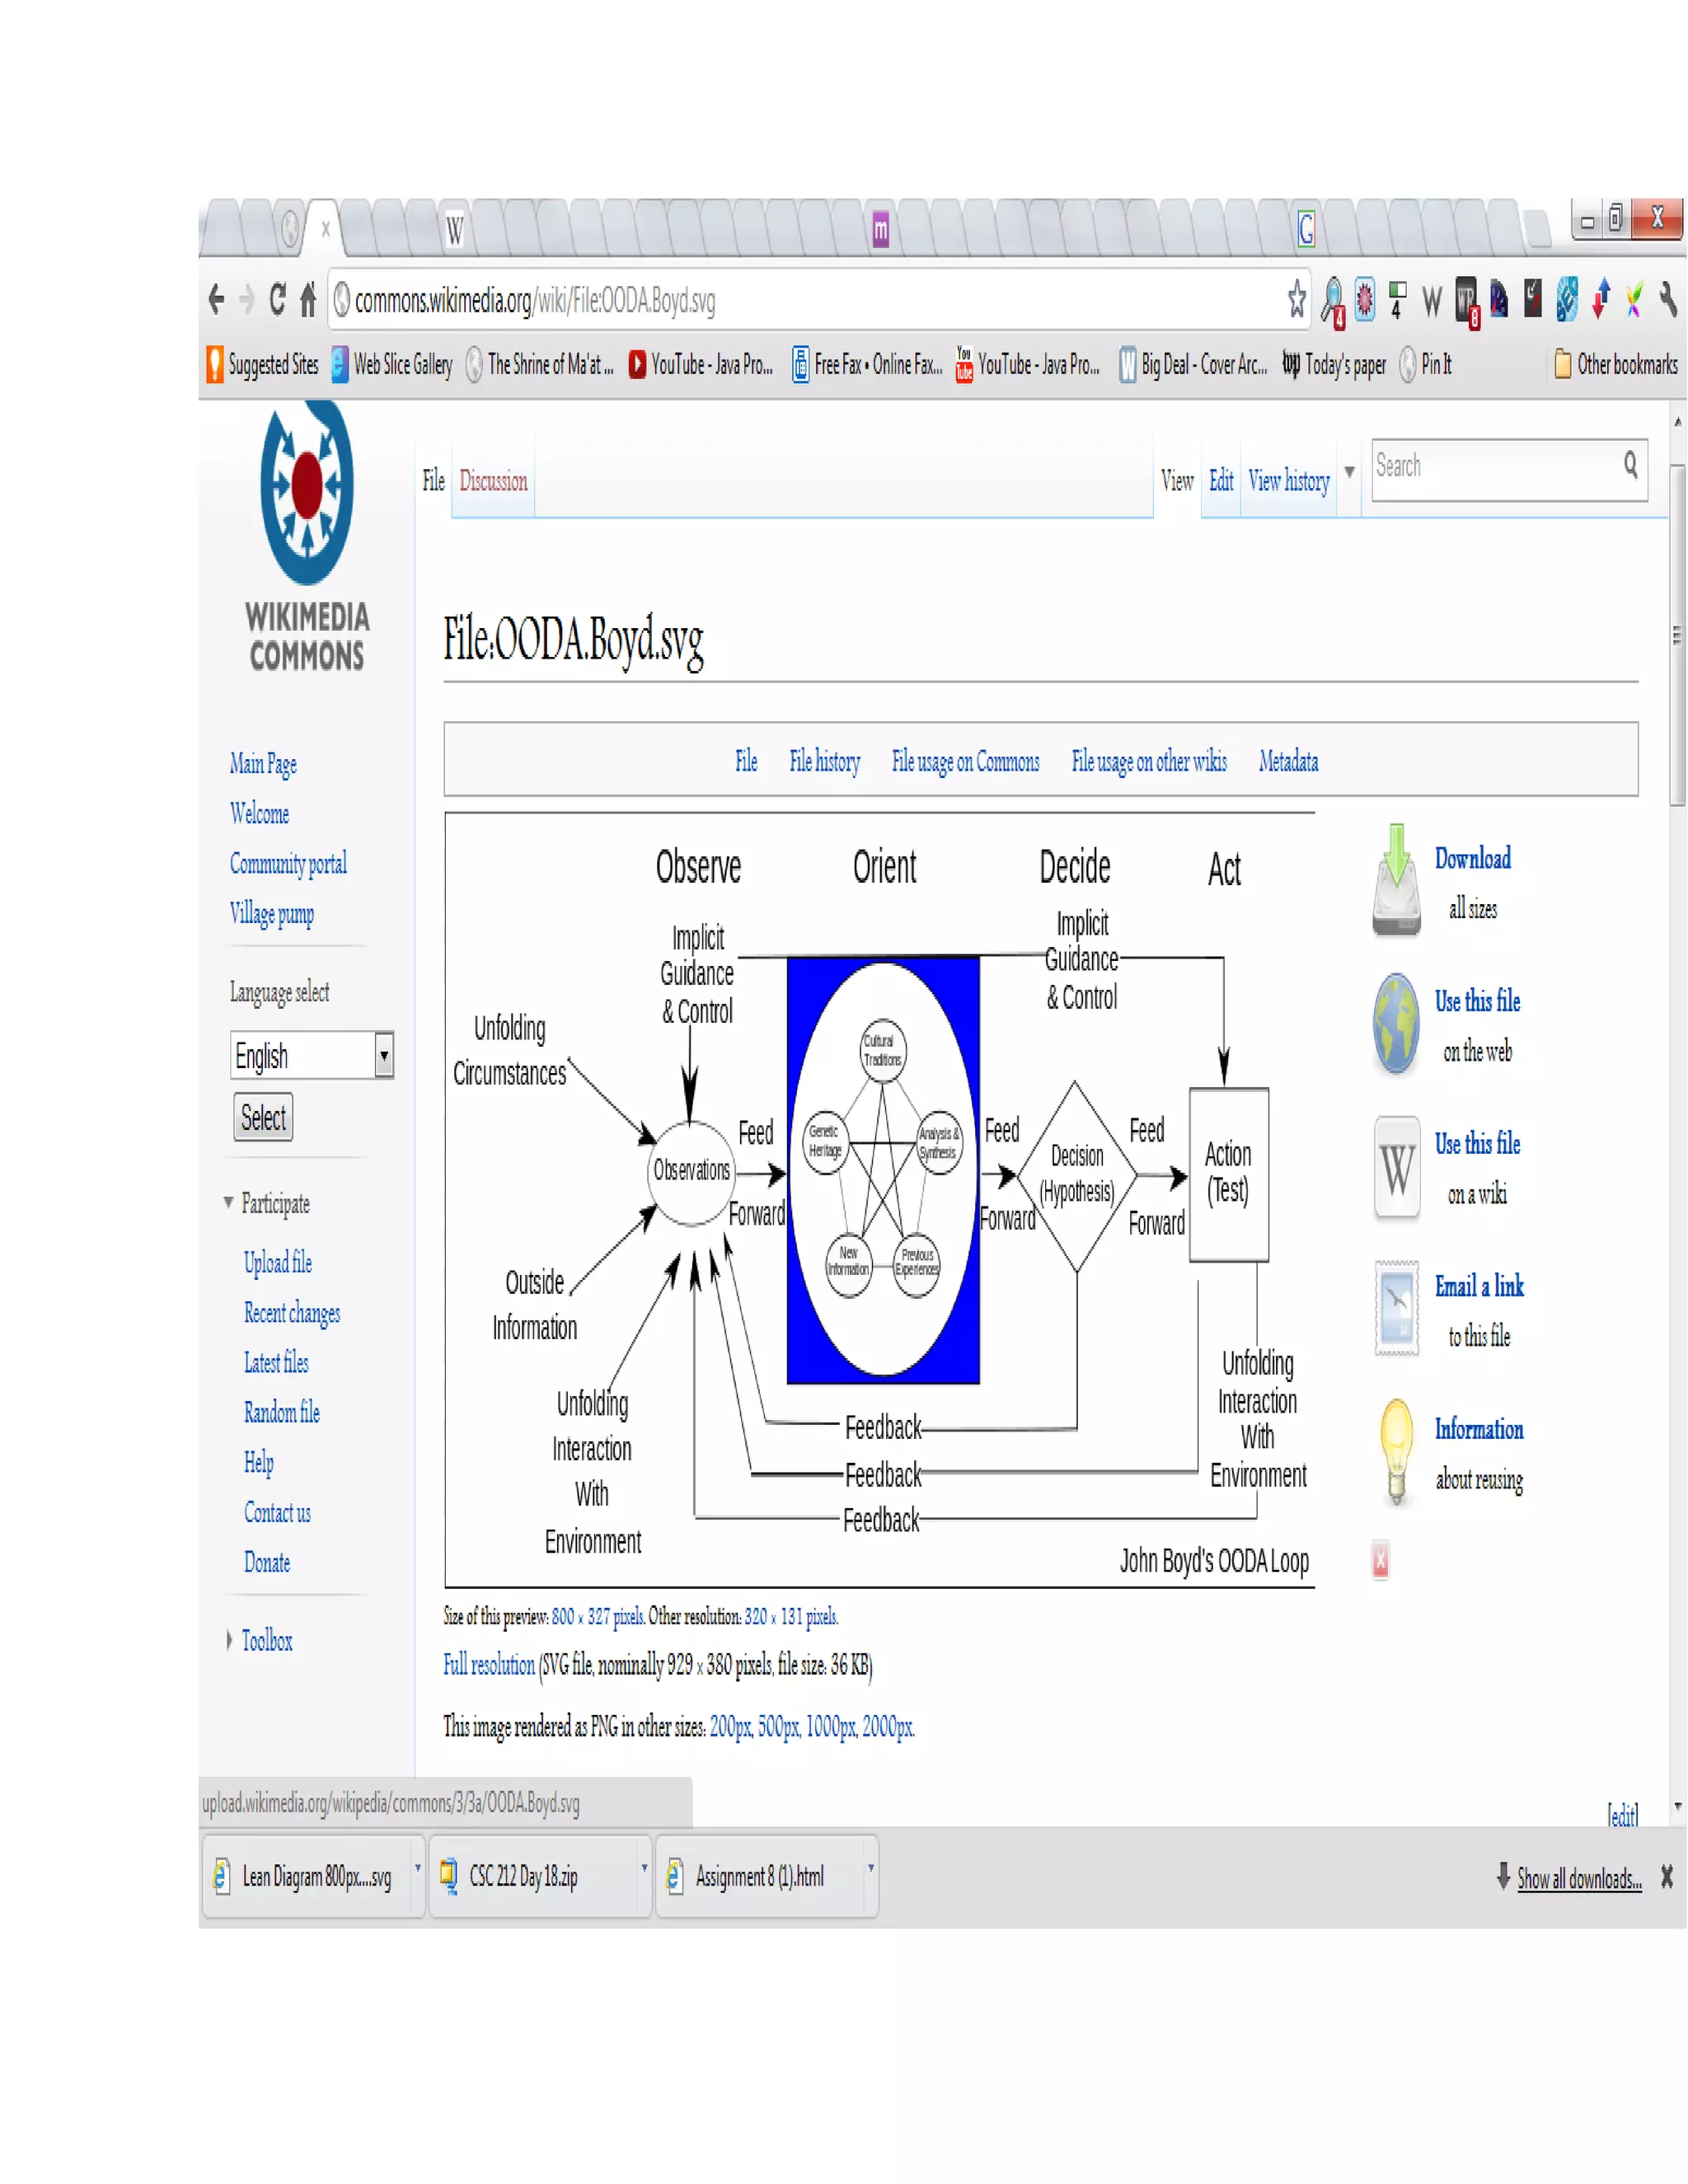Click the home icon in the toolbar

(308, 298)
